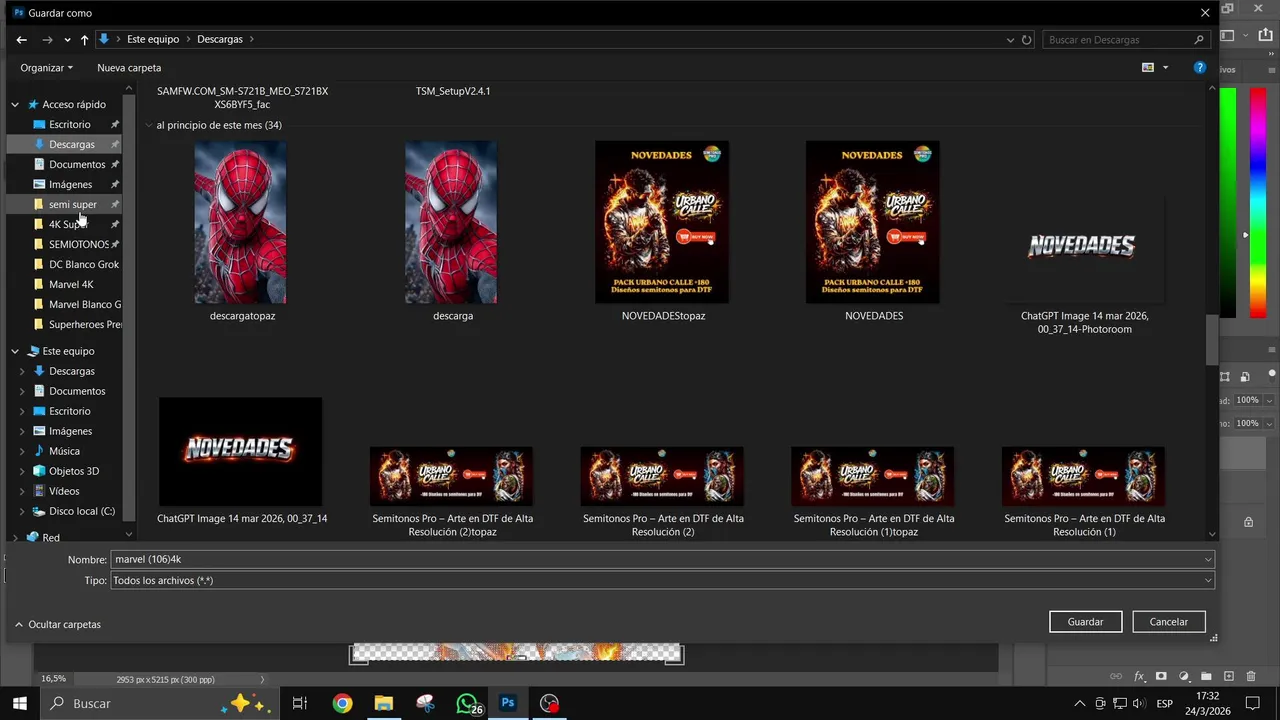Toggle Ocultar carpetas
The width and height of the screenshot is (1280, 720).
coord(58,625)
